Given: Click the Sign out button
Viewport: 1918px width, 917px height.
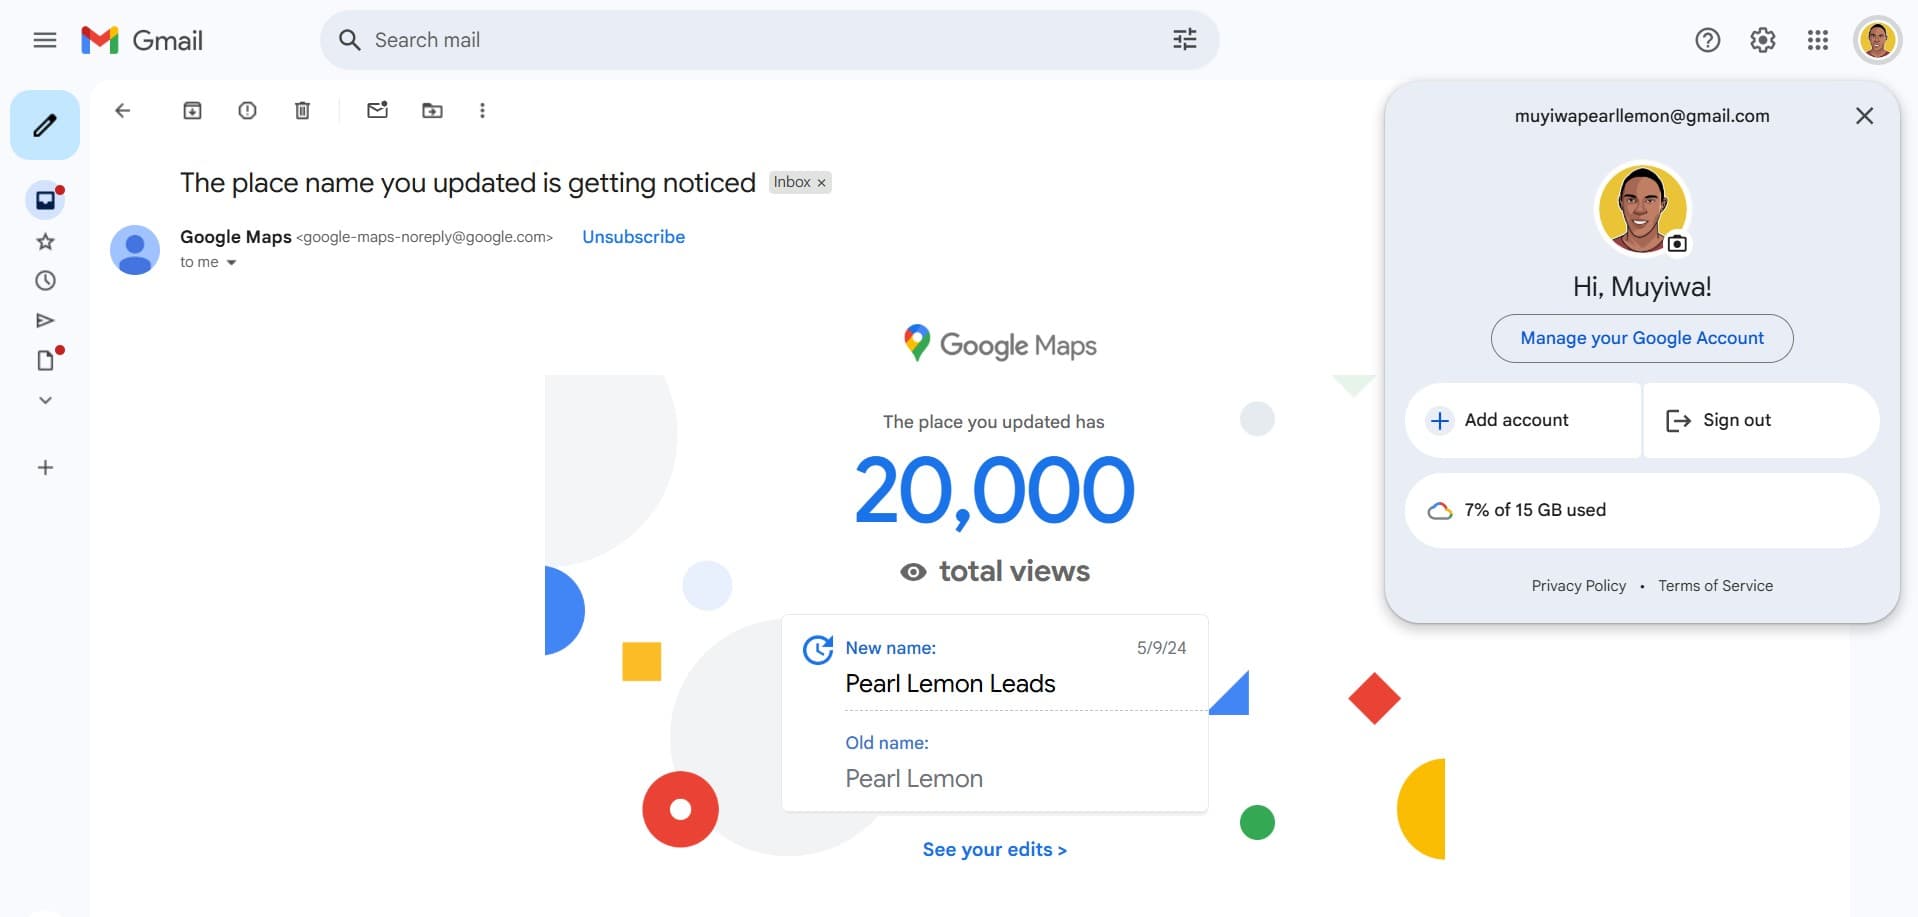Looking at the screenshot, I should (1761, 420).
